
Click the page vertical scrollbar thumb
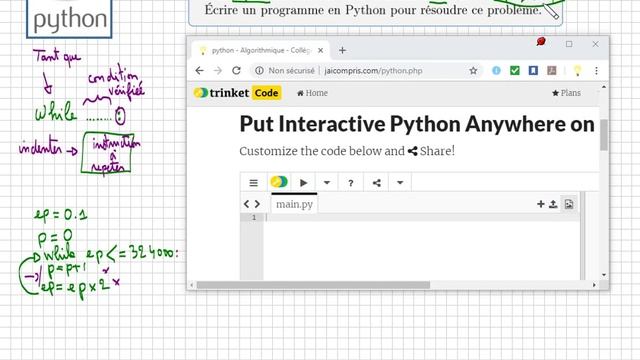[x=604, y=135]
